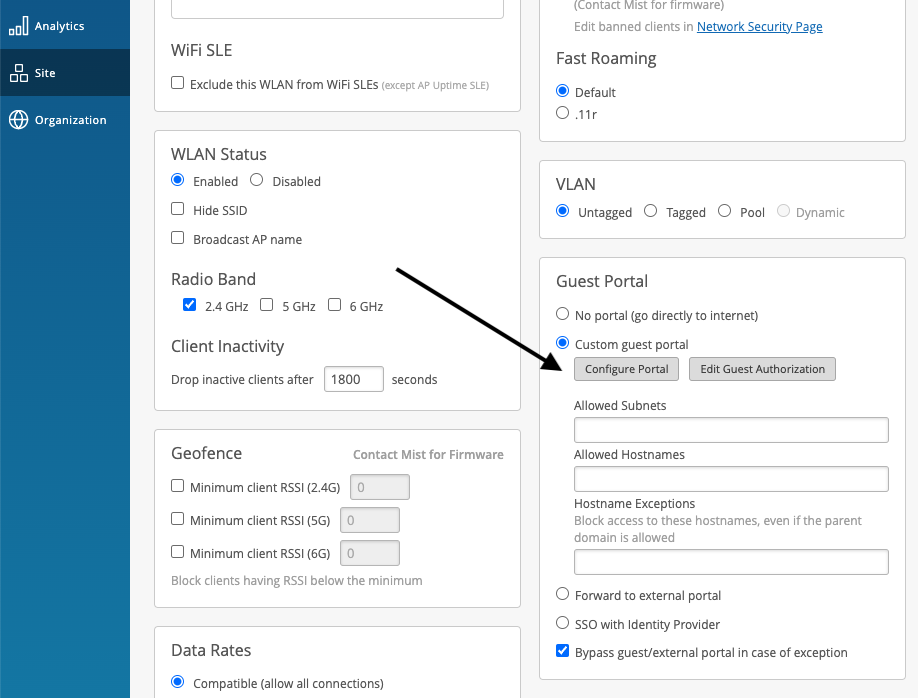Select No portal go directly to internet
This screenshot has width=918, height=698.
click(x=562, y=315)
